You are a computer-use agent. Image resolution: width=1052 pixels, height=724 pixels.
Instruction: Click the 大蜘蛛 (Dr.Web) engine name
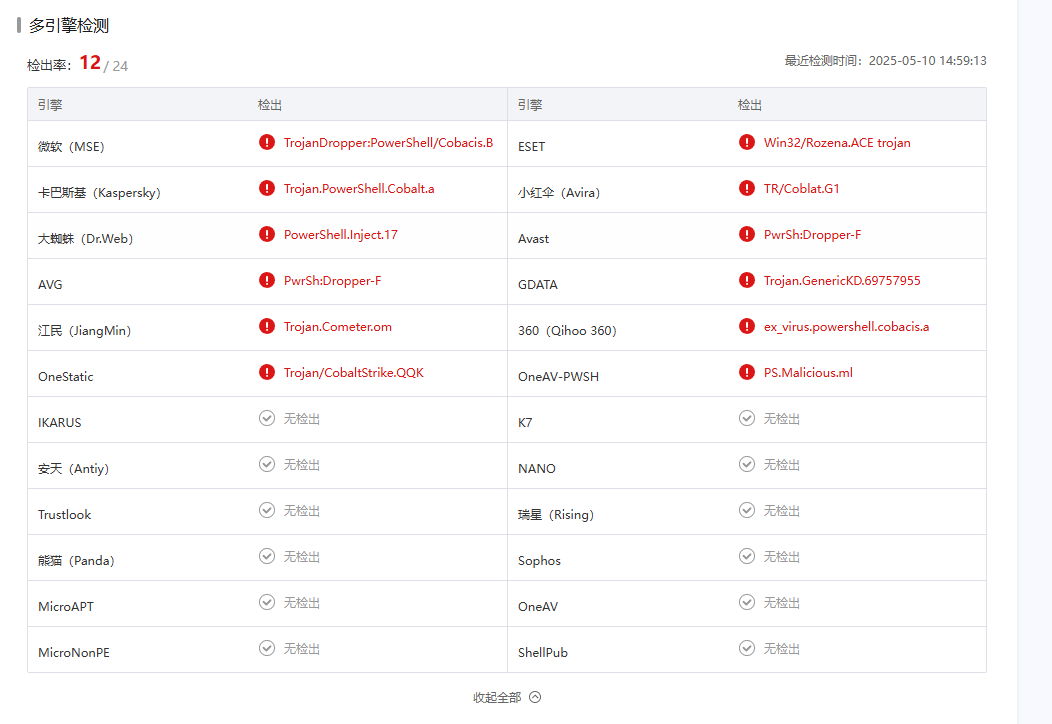pyautogui.click(x=85, y=238)
